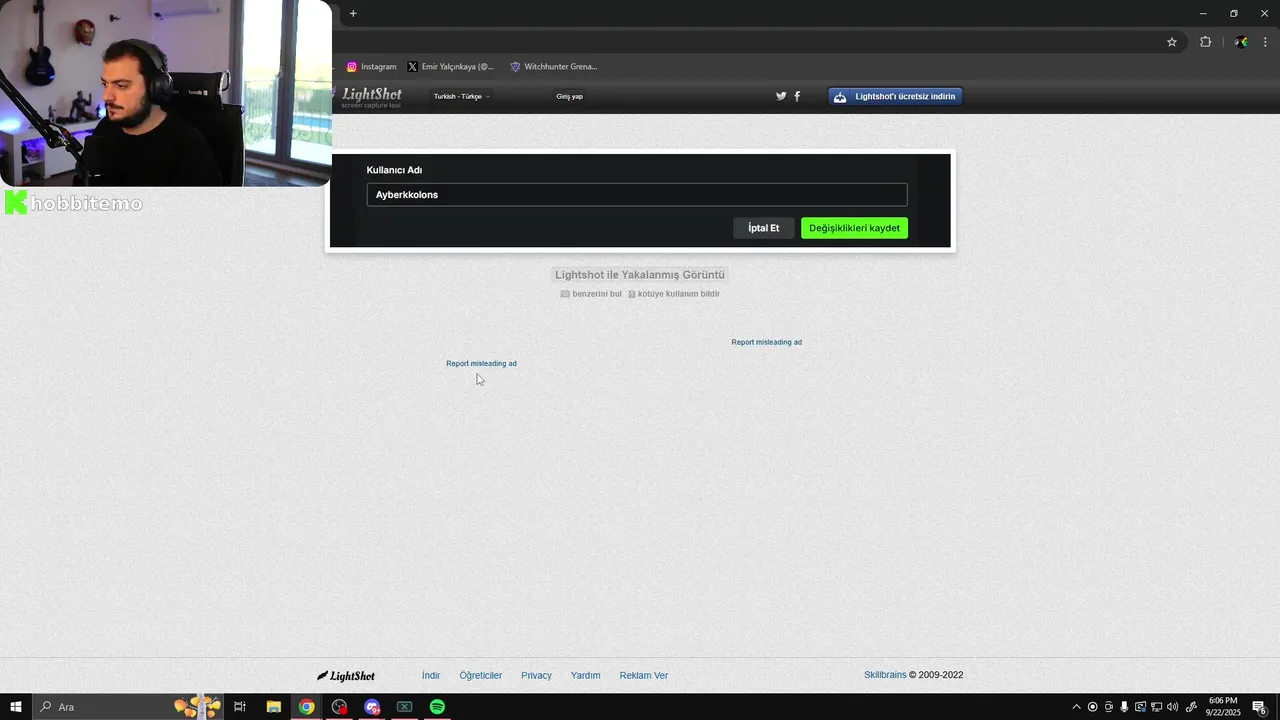This screenshot has height=720, width=1280.
Task: Click the benzerini bul link
Action: tap(591, 294)
